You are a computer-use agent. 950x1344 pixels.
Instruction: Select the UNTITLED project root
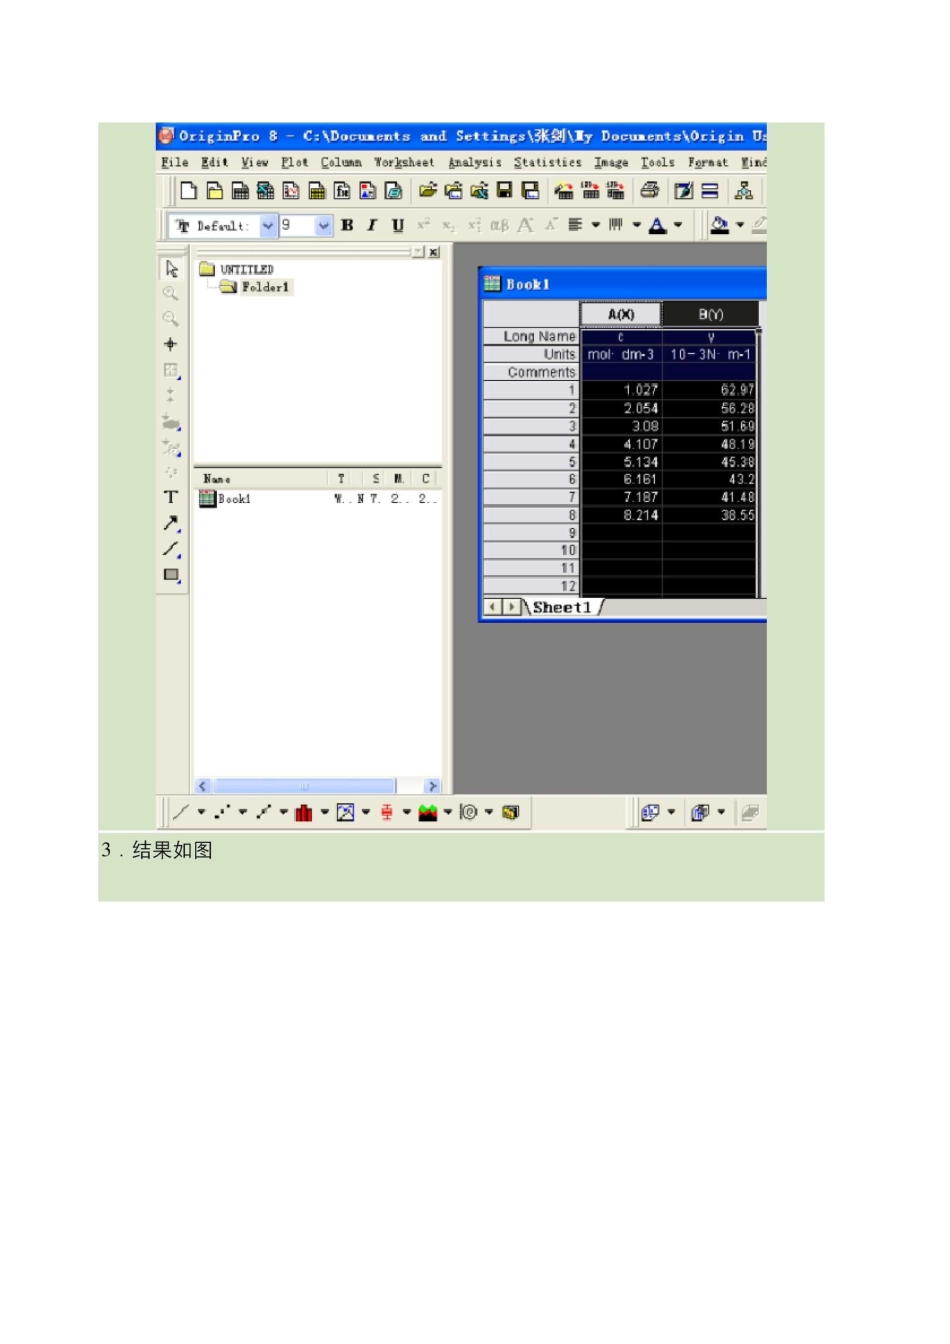coord(246,269)
